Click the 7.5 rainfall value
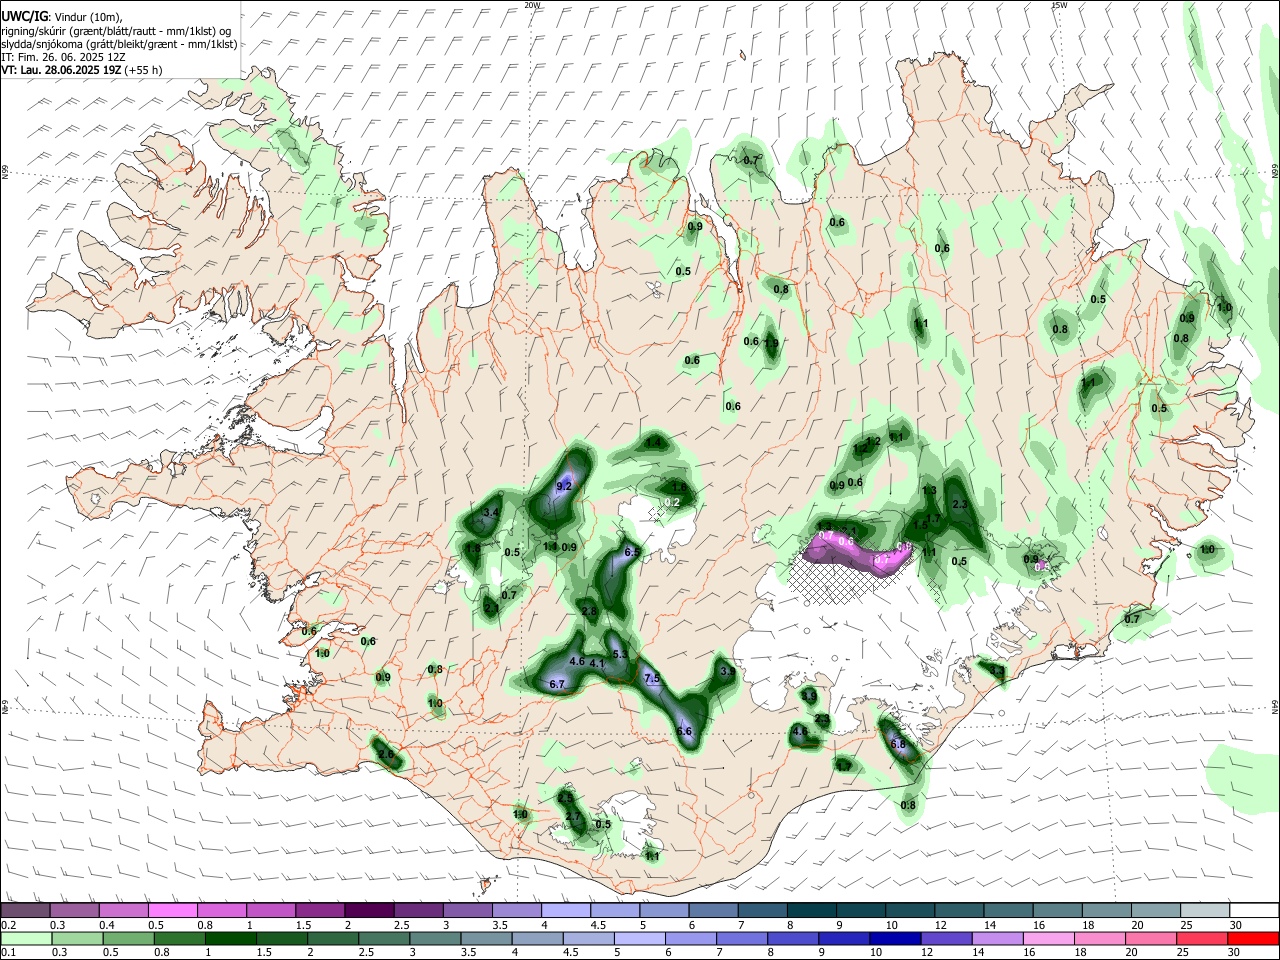 652,678
